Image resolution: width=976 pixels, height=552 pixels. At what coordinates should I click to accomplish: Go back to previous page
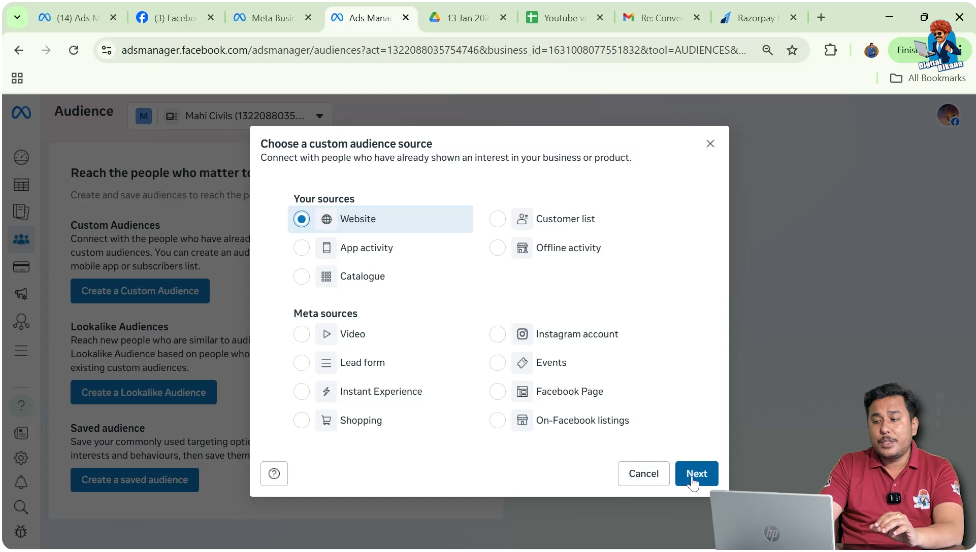(x=19, y=50)
